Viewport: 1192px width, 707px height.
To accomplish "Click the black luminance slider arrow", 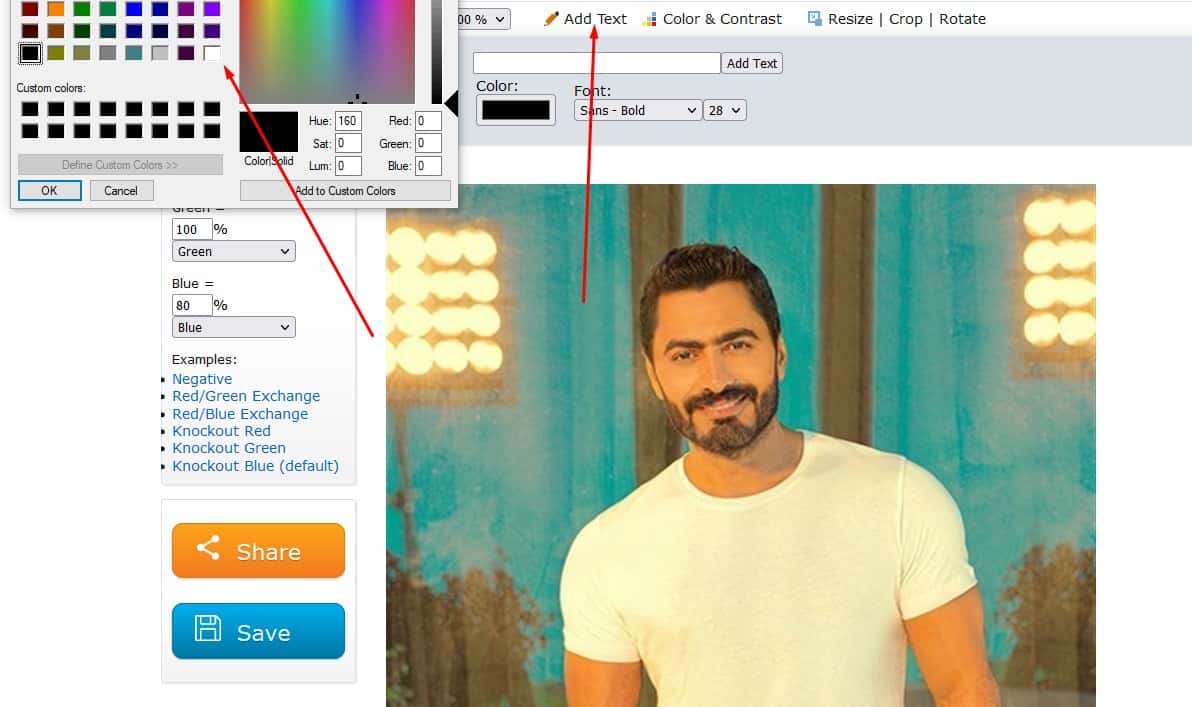I will point(451,102).
